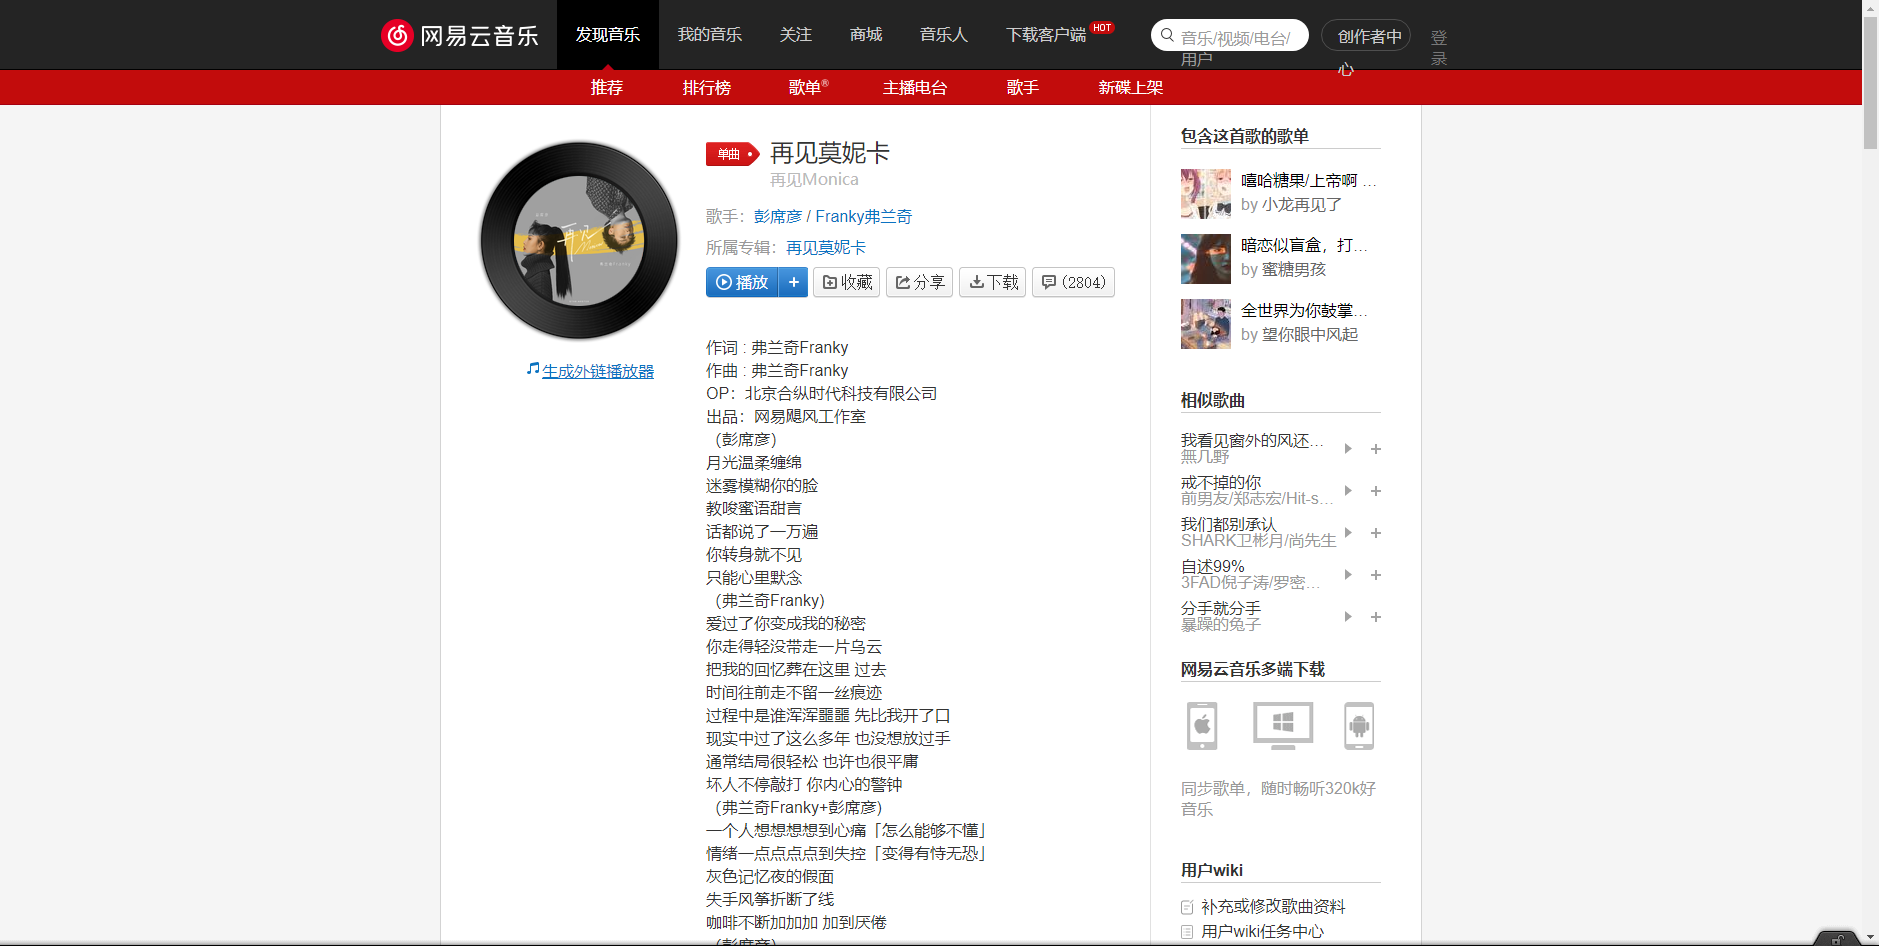Switch to the 排行榜 tab
Image resolution: width=1879 pixels, height=946 pixels.
(x=706, y=88)
